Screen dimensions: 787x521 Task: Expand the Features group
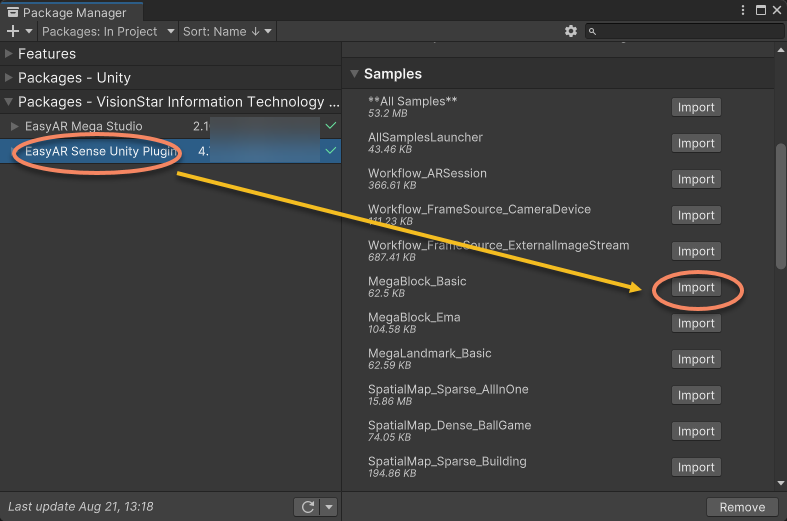click(9, 54)
